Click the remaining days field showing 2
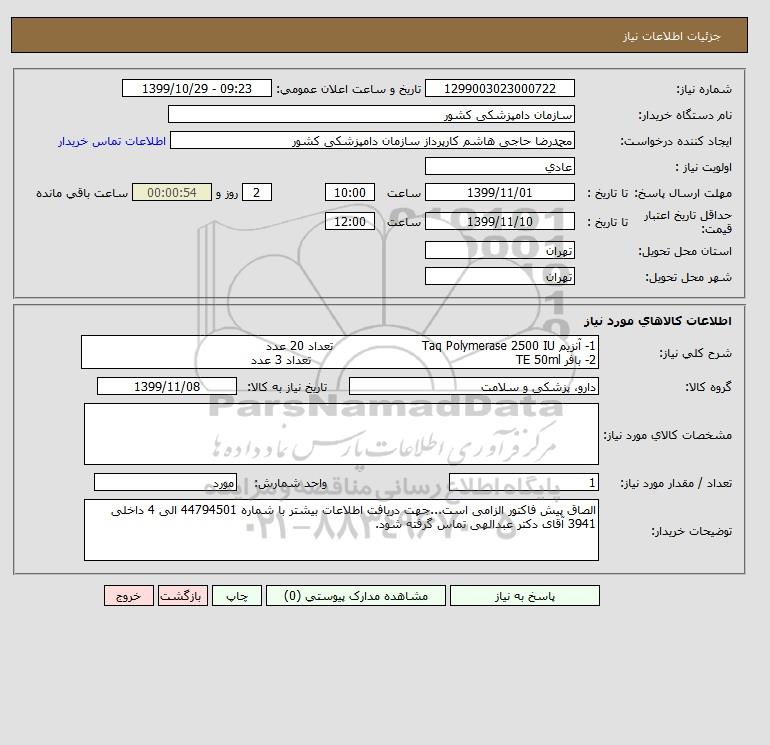 coord(257,193)
